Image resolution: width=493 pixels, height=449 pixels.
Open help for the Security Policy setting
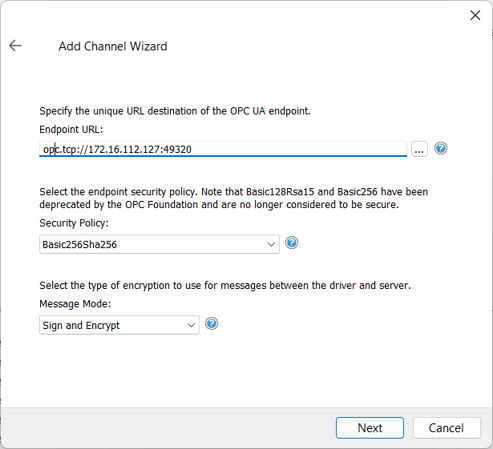tap(292, 243)
